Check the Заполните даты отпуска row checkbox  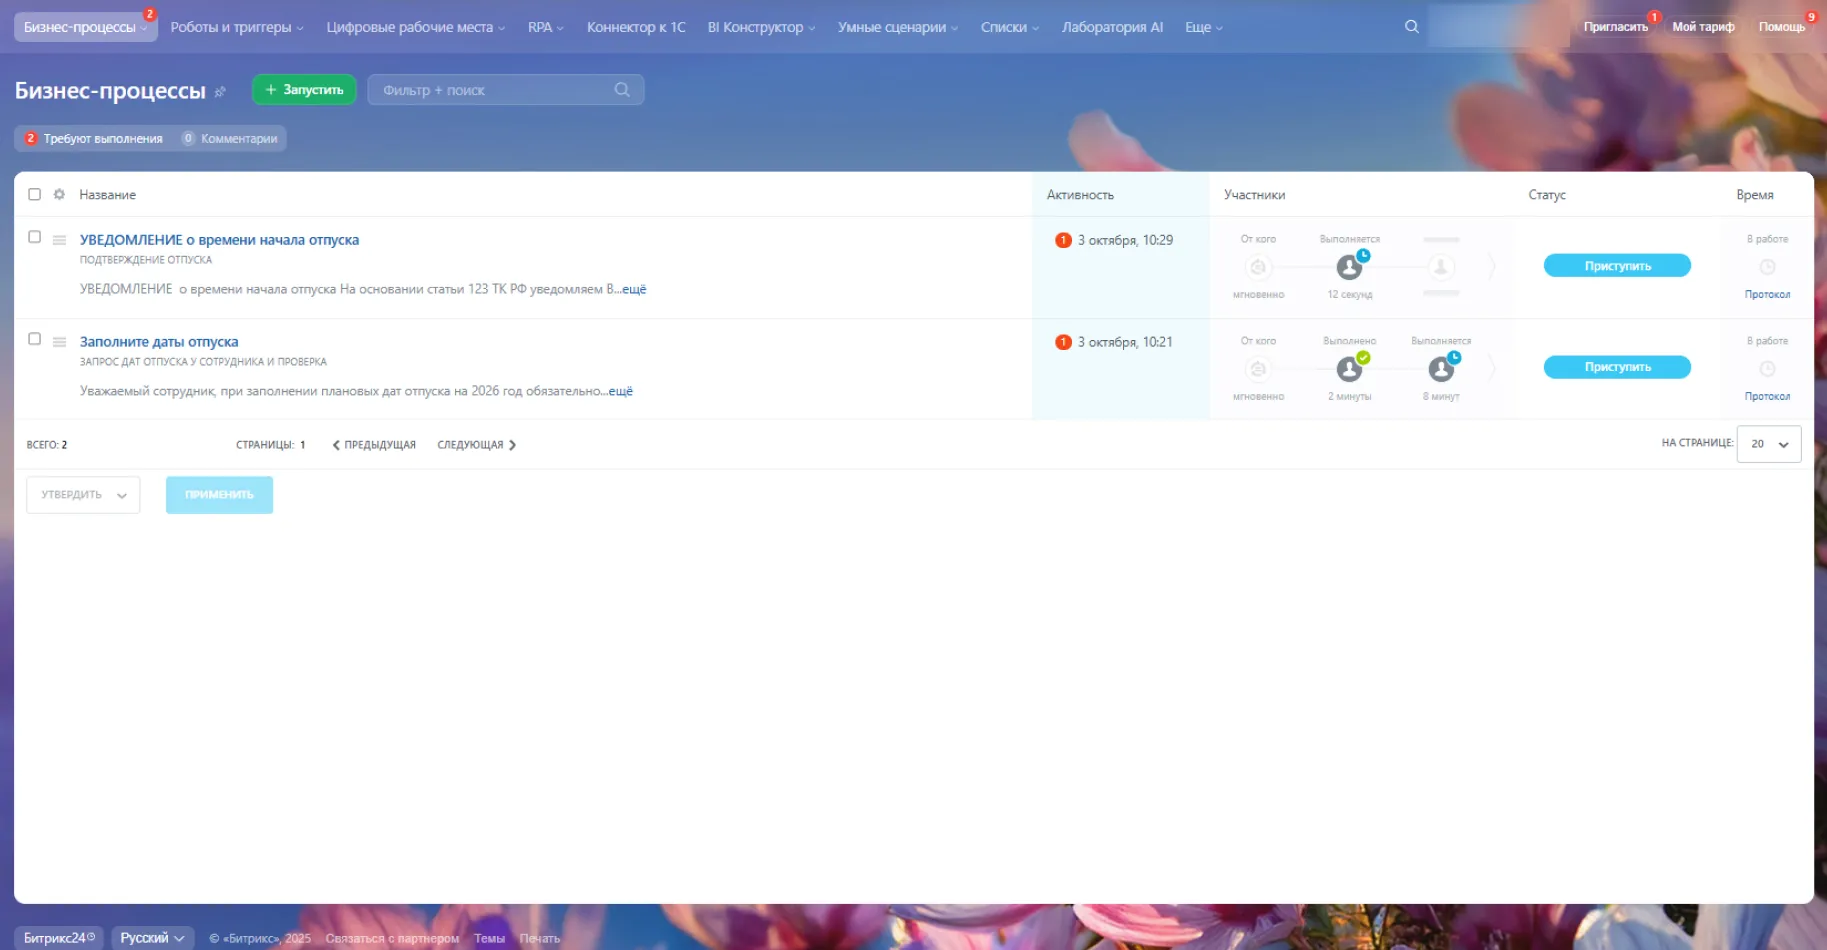click(x=34, y=339)
